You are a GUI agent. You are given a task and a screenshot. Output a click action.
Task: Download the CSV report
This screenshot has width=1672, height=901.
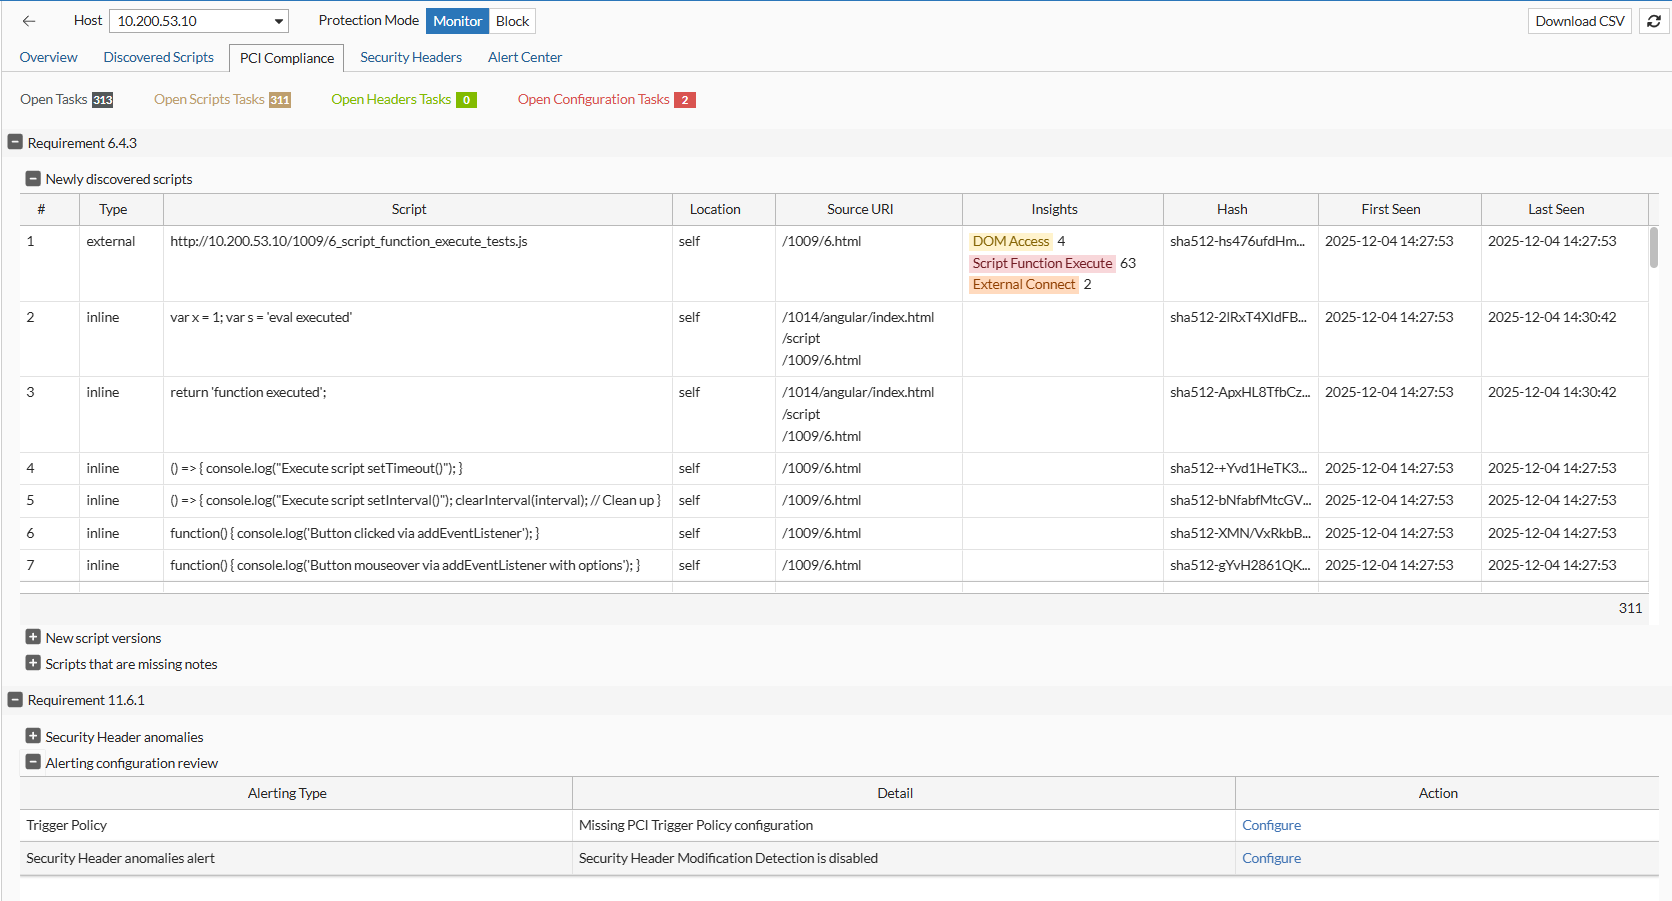coord(1579,21)
